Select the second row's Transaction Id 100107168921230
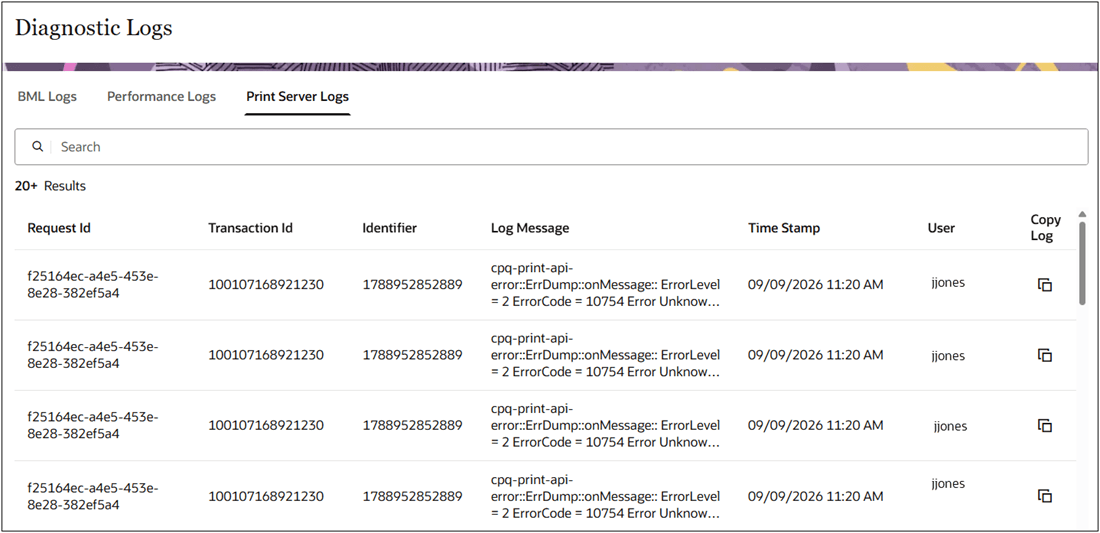 (x=266, y=356)
